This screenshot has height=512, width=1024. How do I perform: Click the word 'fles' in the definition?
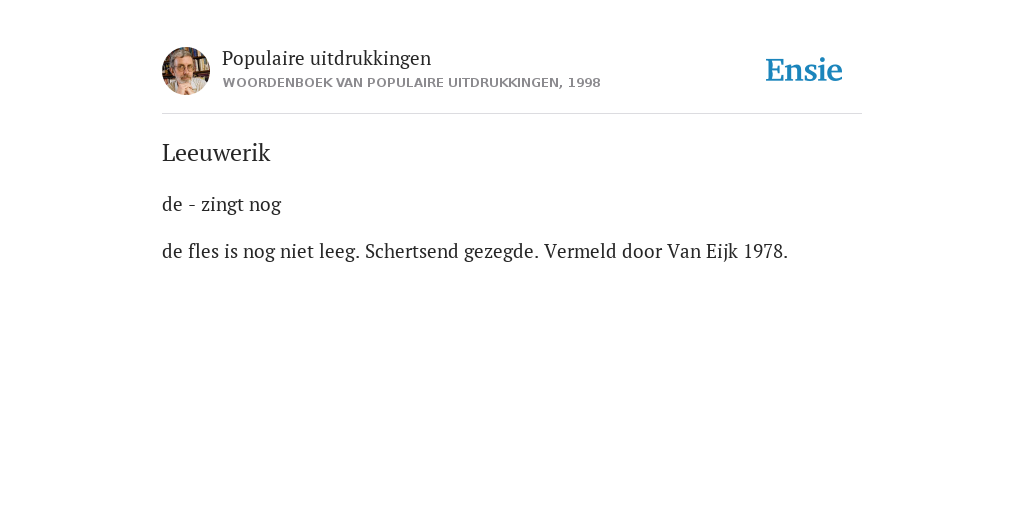[x=203, y=251]
